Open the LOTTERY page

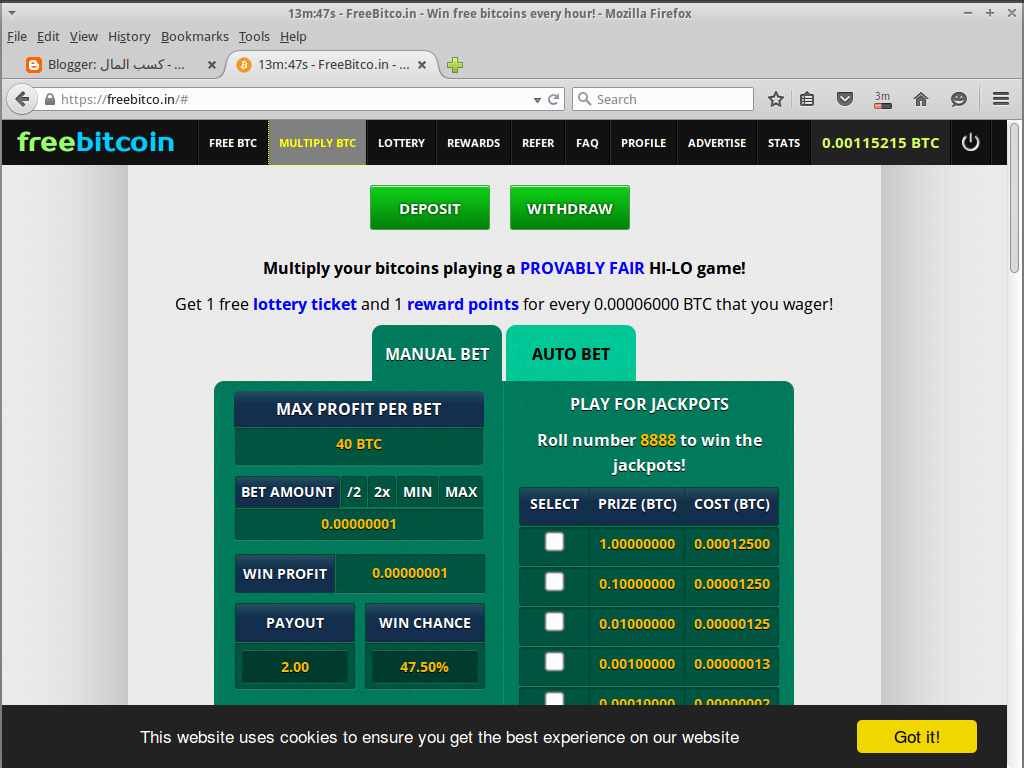(x=401, y=142)
